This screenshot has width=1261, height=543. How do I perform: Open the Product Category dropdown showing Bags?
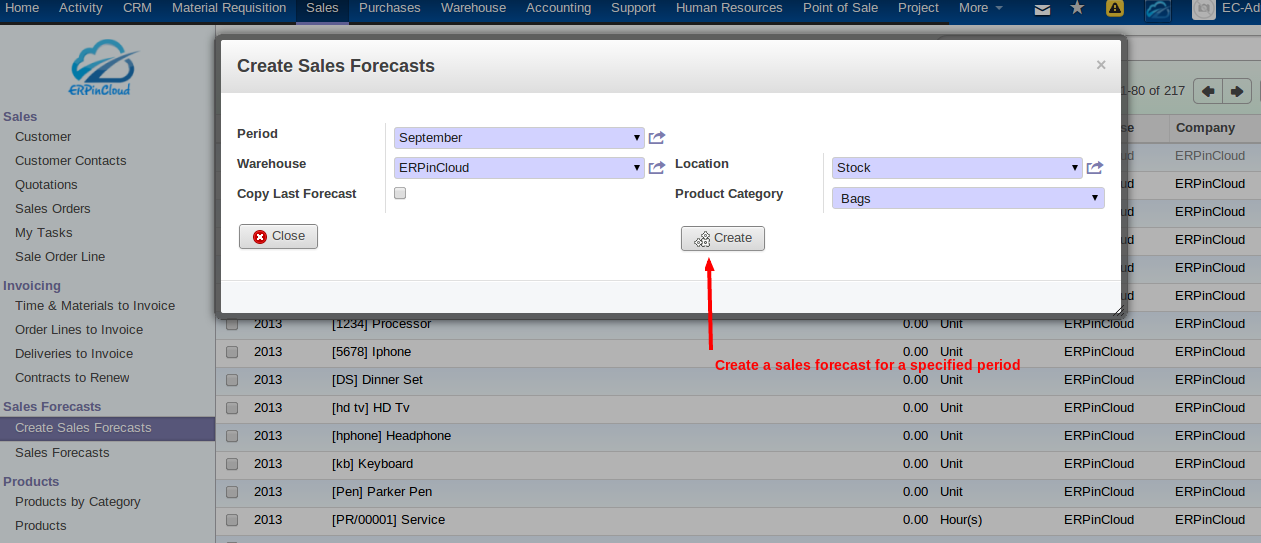click(968, 198)
